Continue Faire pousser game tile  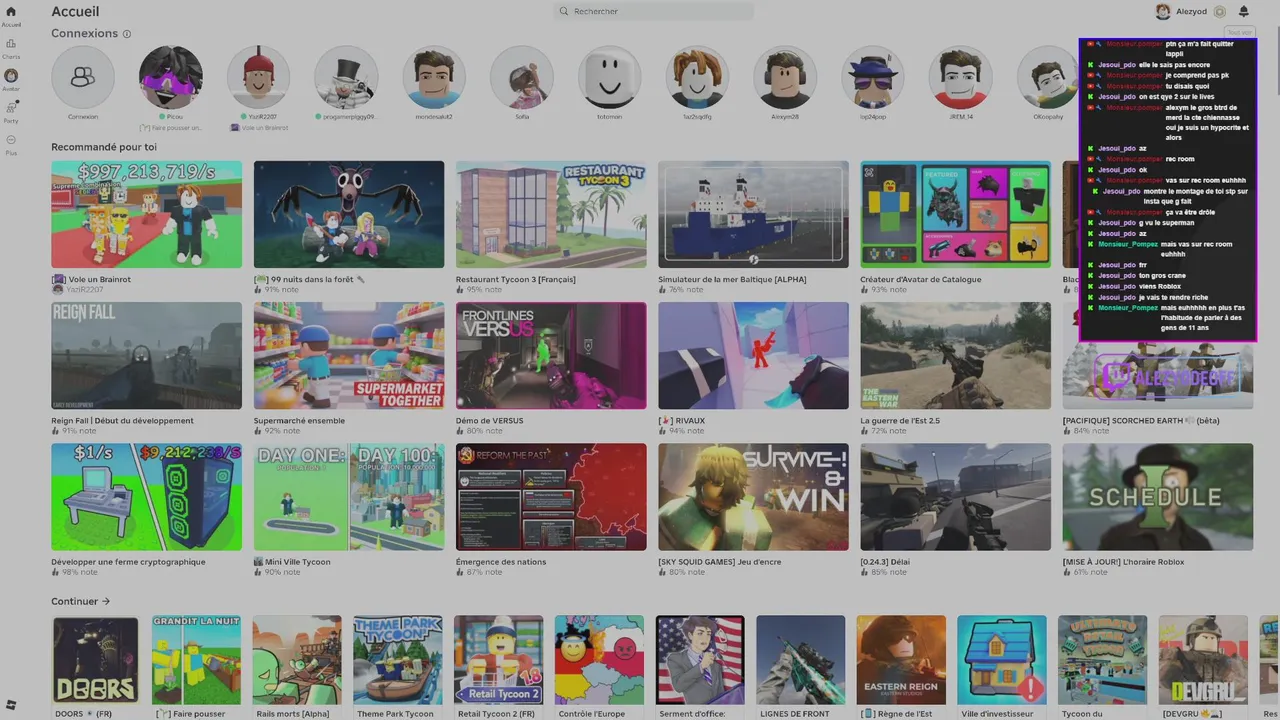coord(197,660)
